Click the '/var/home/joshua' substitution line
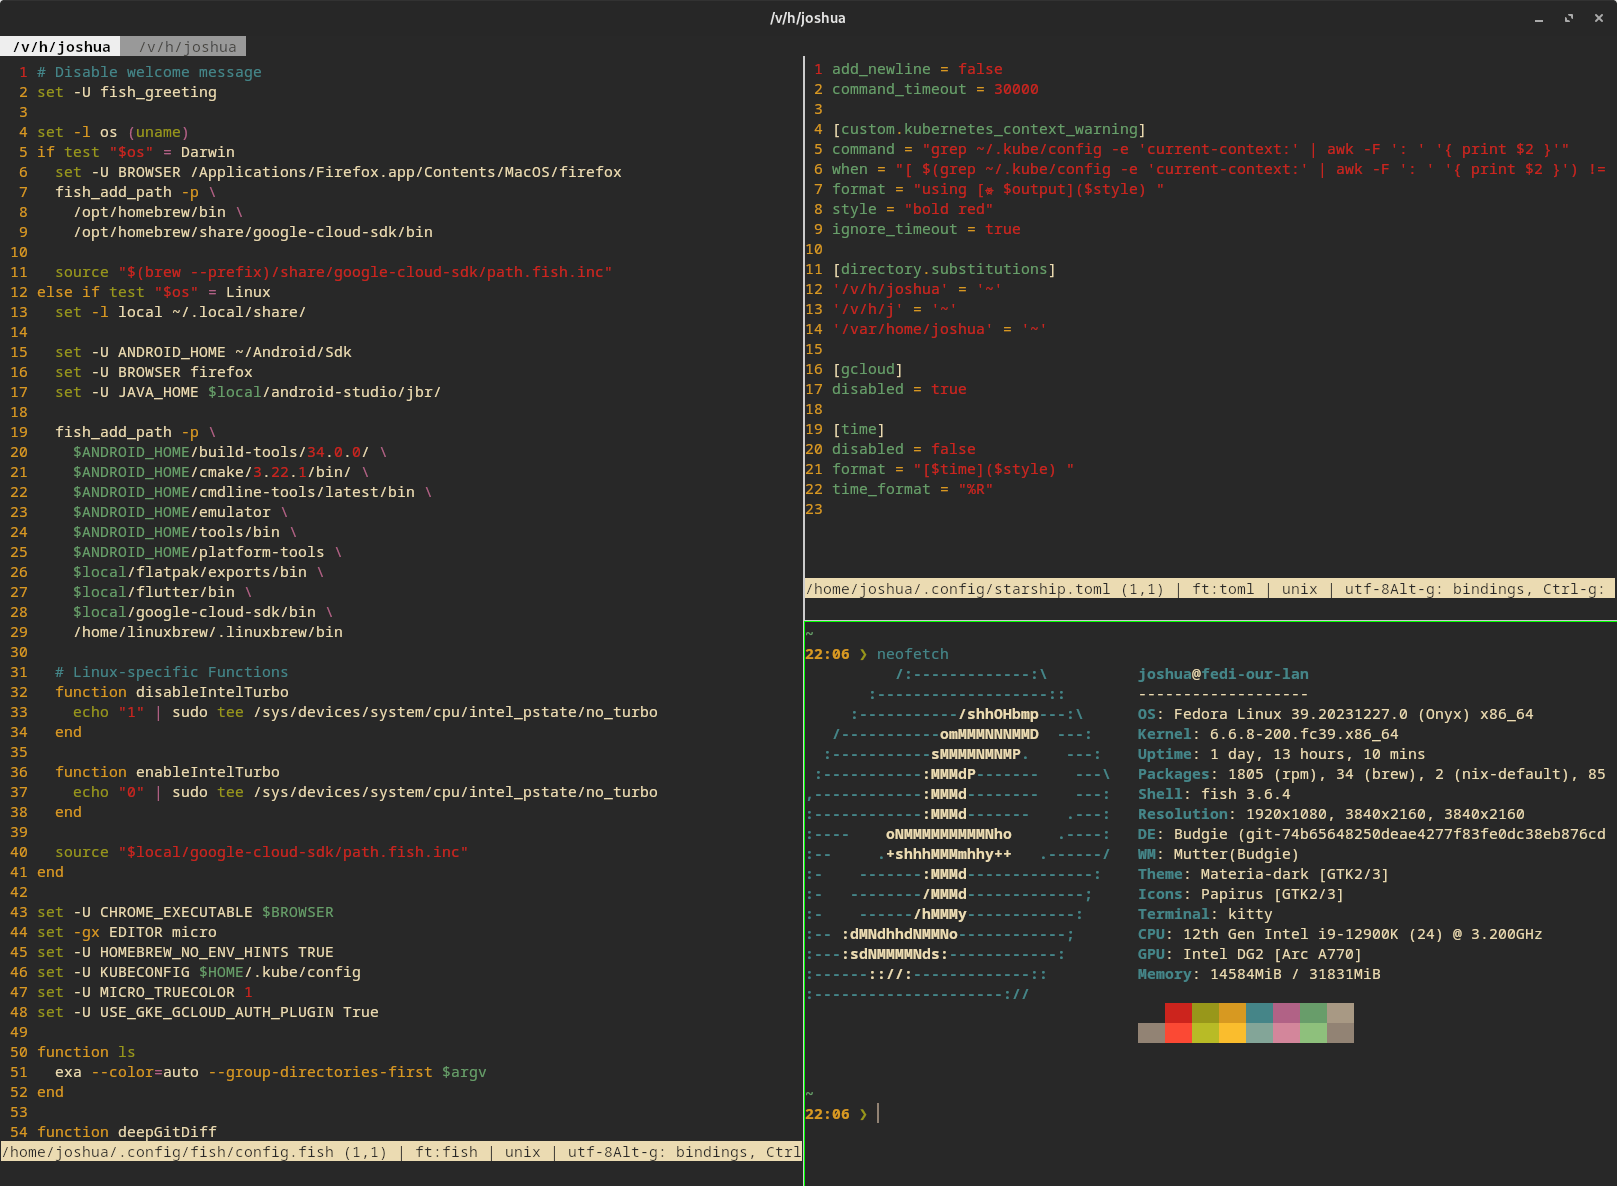Viewport: 1617px width, 1186px height. 939,329
